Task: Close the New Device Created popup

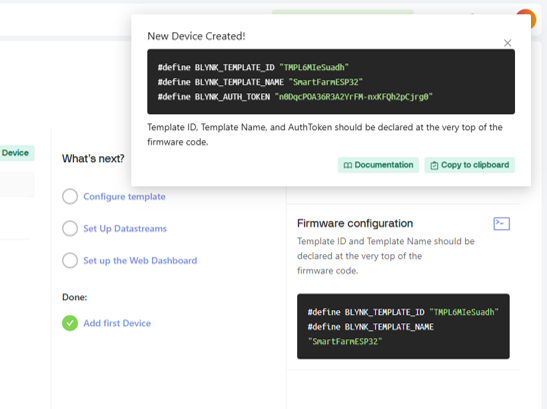Action: 507,43
